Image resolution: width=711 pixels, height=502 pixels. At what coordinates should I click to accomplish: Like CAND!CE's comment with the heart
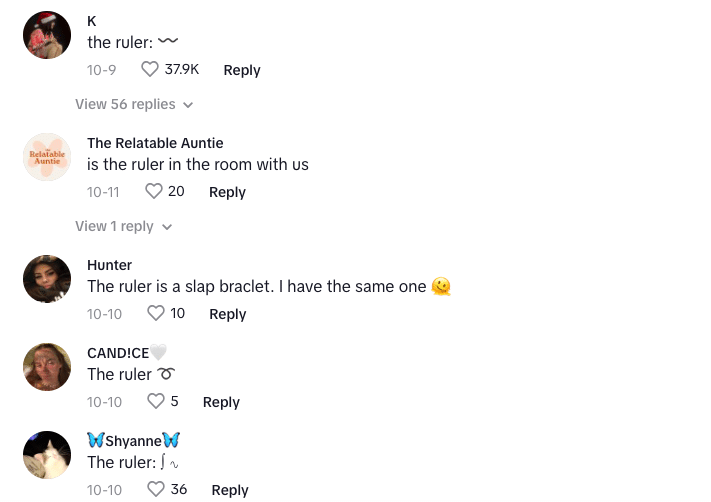tap(156, 401)
